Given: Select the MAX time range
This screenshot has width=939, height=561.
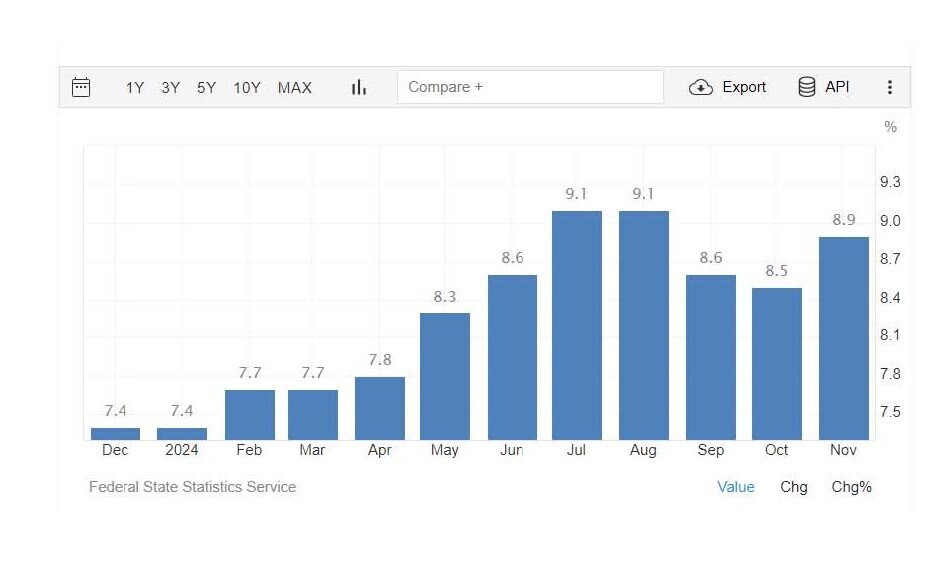Looking at the screenshot, I should click(x=295, y=88).
